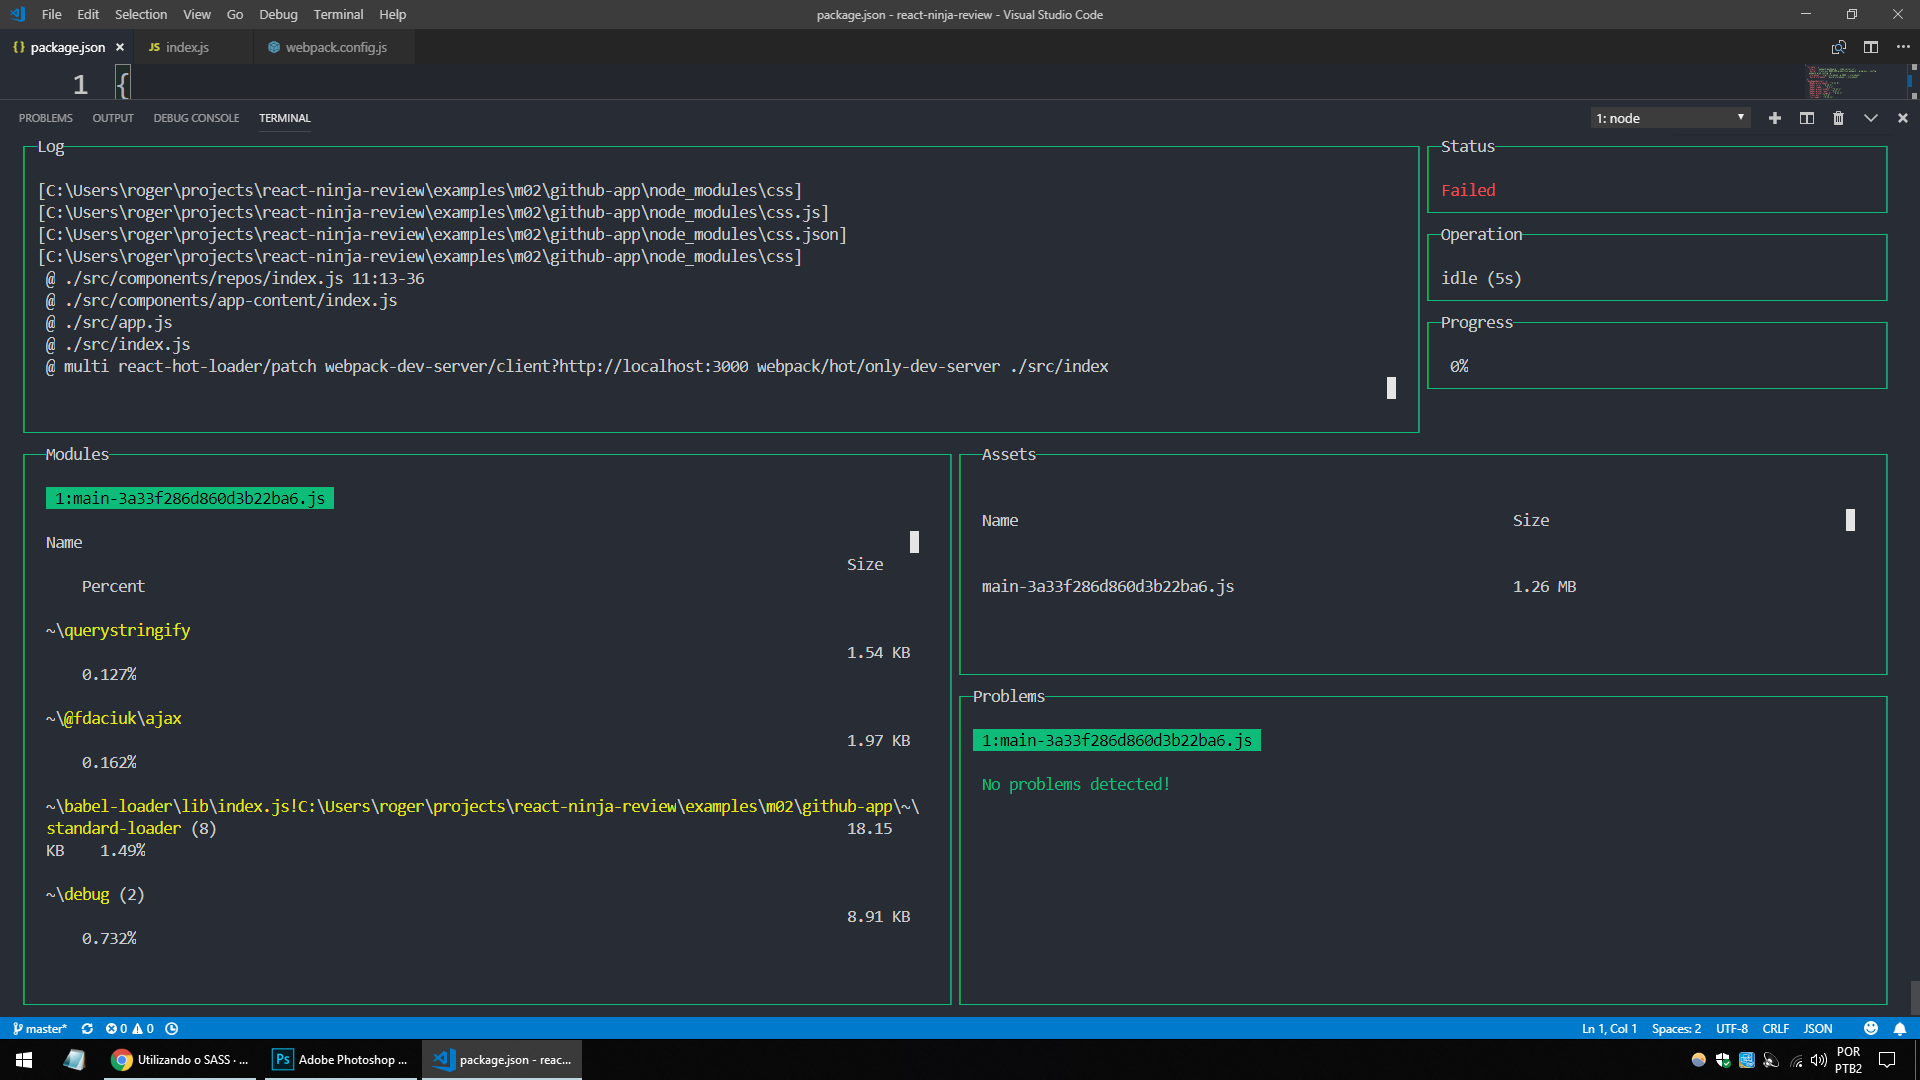The height and width of the screenshot is (1080, 1920).
Task: Click the master* branch indicator in status bar
Action: pos(42,1028)
